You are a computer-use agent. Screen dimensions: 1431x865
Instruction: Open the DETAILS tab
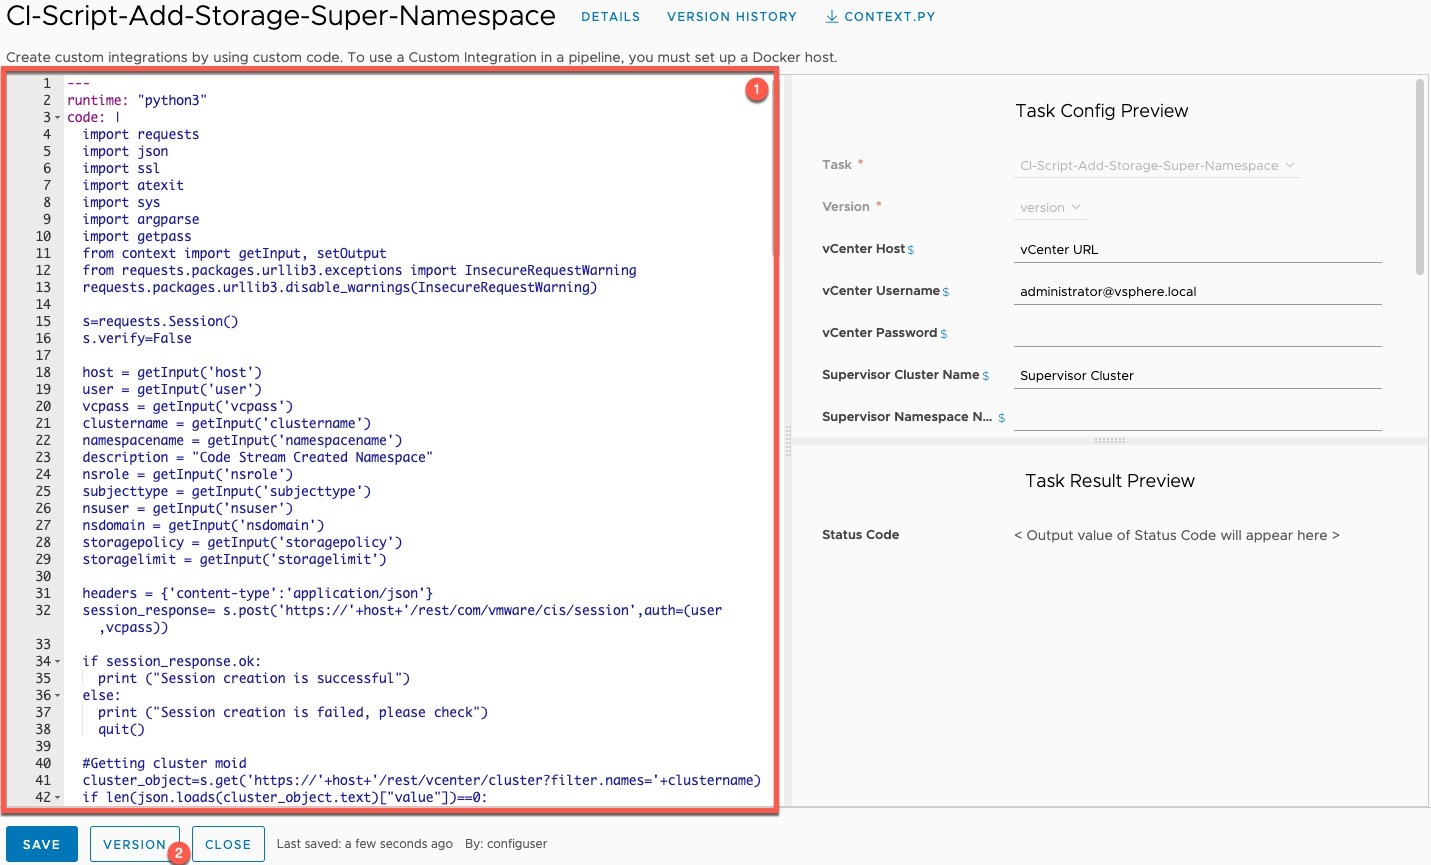(610, 17)
